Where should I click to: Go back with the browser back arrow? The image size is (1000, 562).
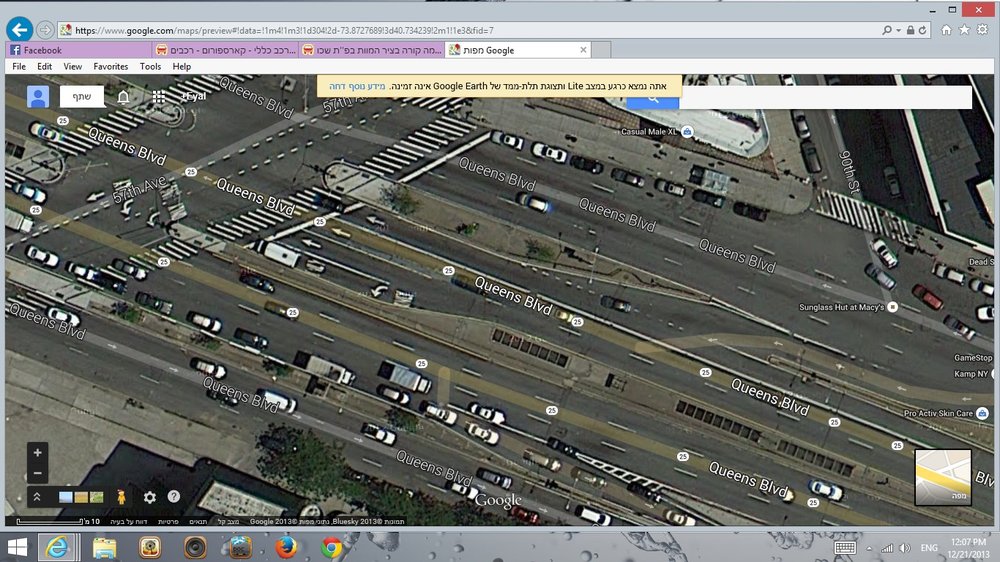pyautogui.click(x=20, y=29)
